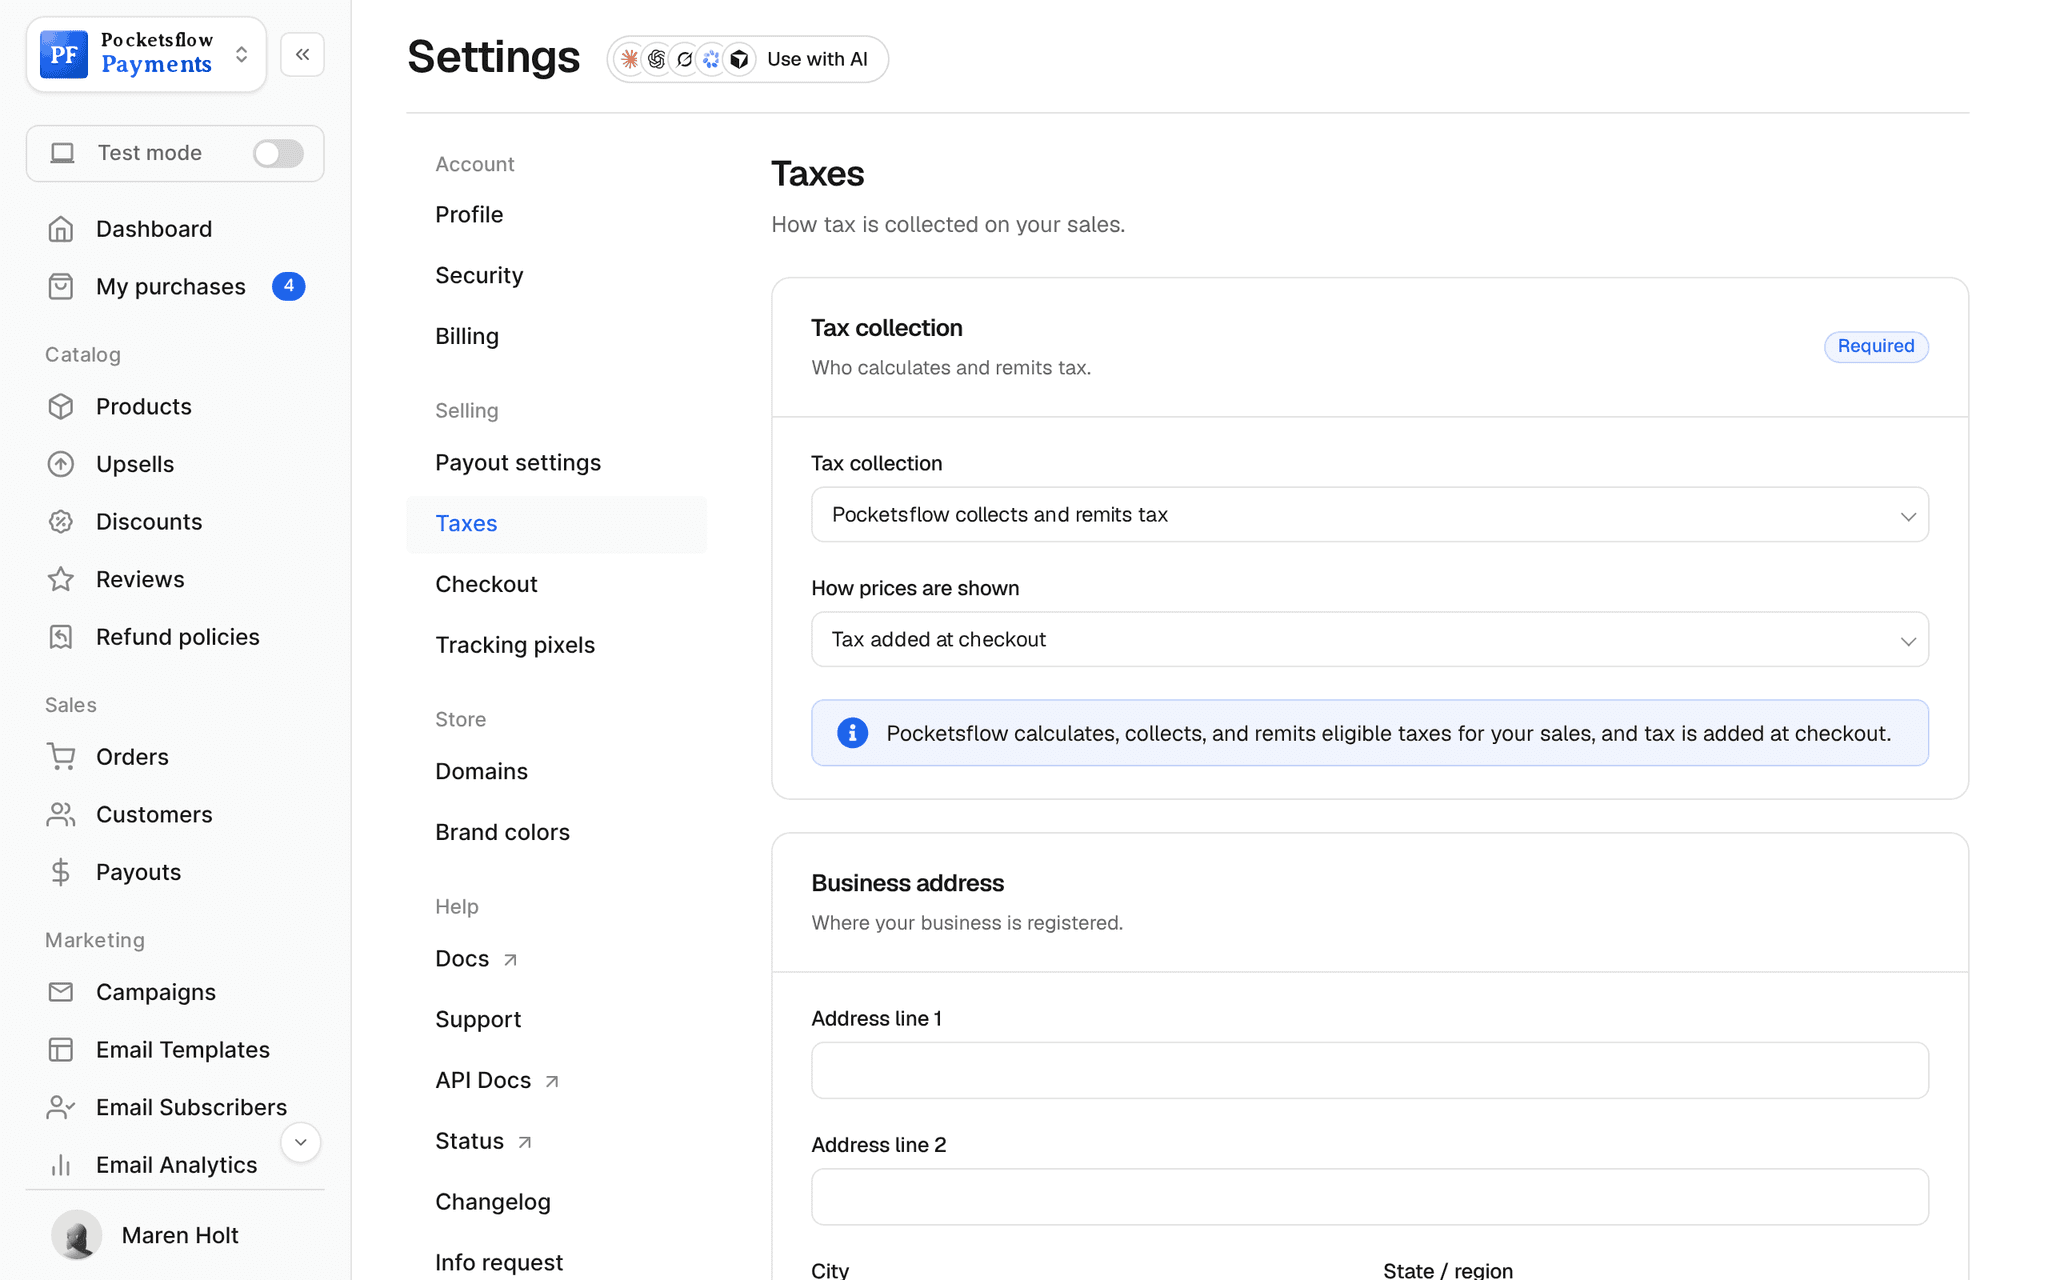Viewport: 2048px width, 1280px height.
Task: Open Orders via the cart icon
Action: tap(61, 757)
